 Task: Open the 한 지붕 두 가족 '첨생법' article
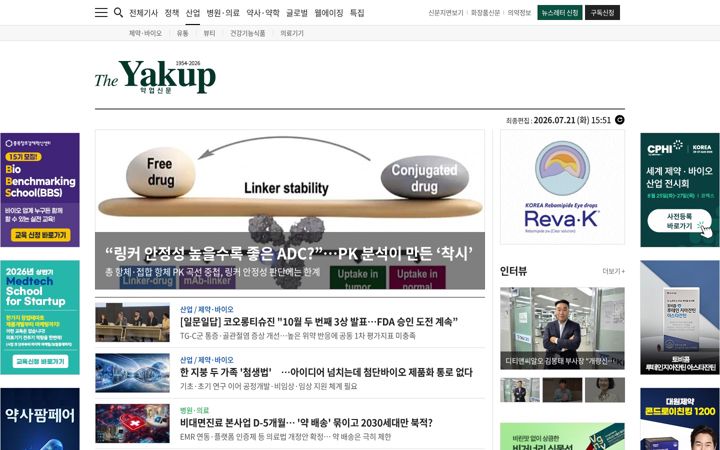pos(326,372)
